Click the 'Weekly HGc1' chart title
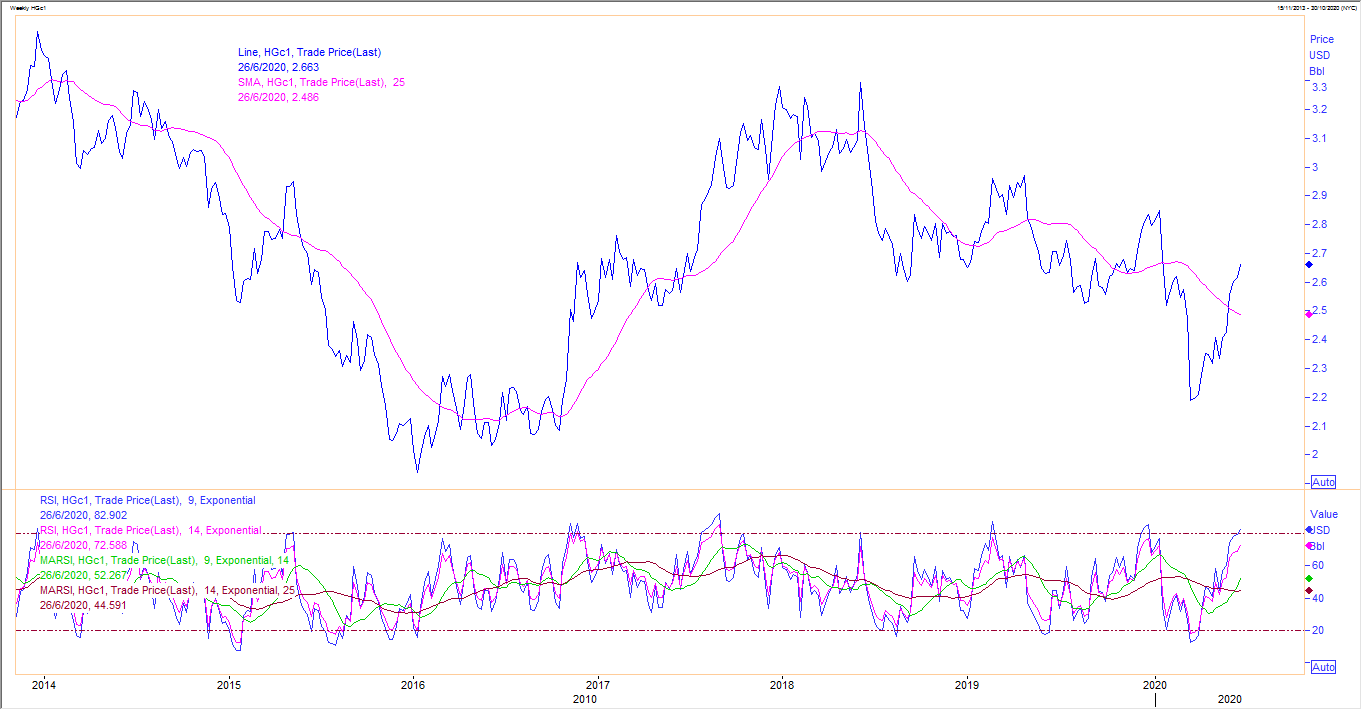This screenshot has width=1362, height=710. click(28, 8)
